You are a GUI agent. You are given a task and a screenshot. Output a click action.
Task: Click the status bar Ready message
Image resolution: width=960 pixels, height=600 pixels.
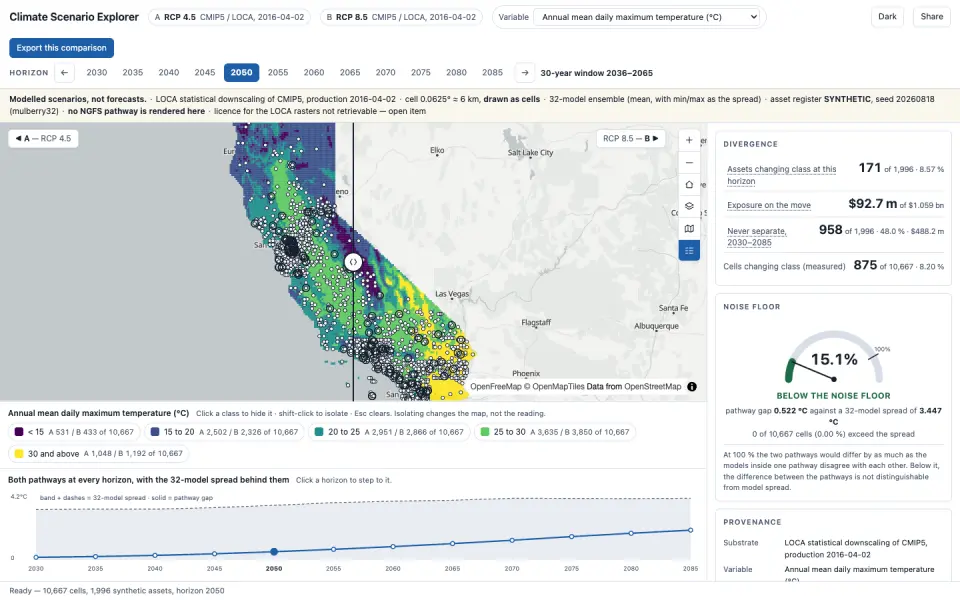click(x=117, y=591)
